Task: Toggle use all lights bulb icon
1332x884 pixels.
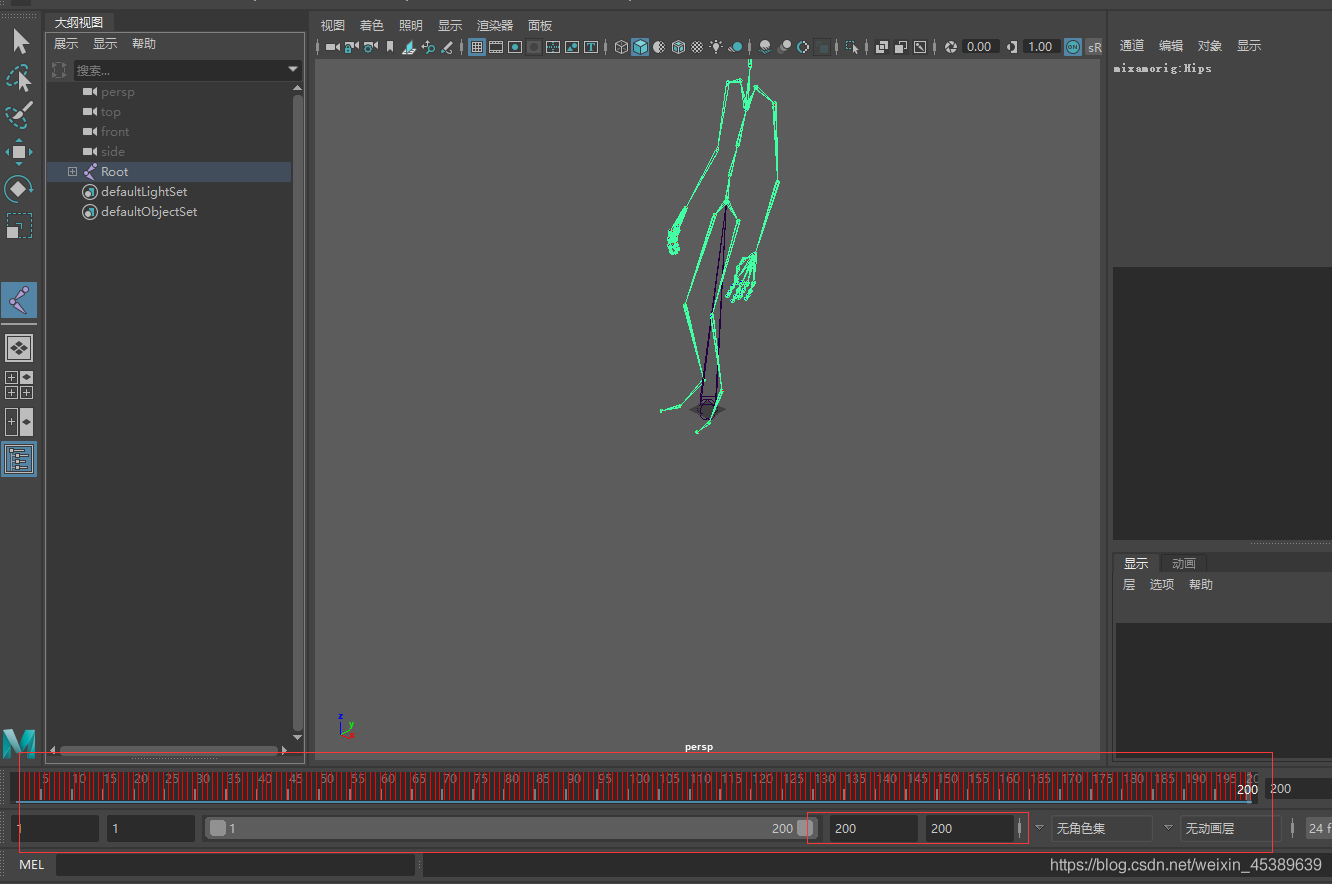Action: click(716, 47)
